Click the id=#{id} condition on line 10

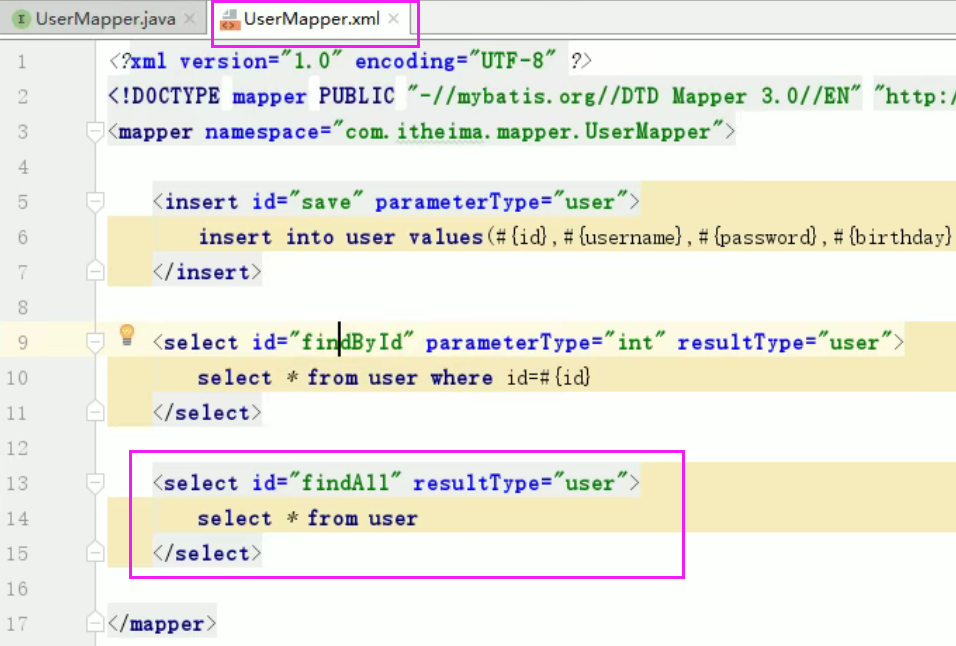pos(549,378)
